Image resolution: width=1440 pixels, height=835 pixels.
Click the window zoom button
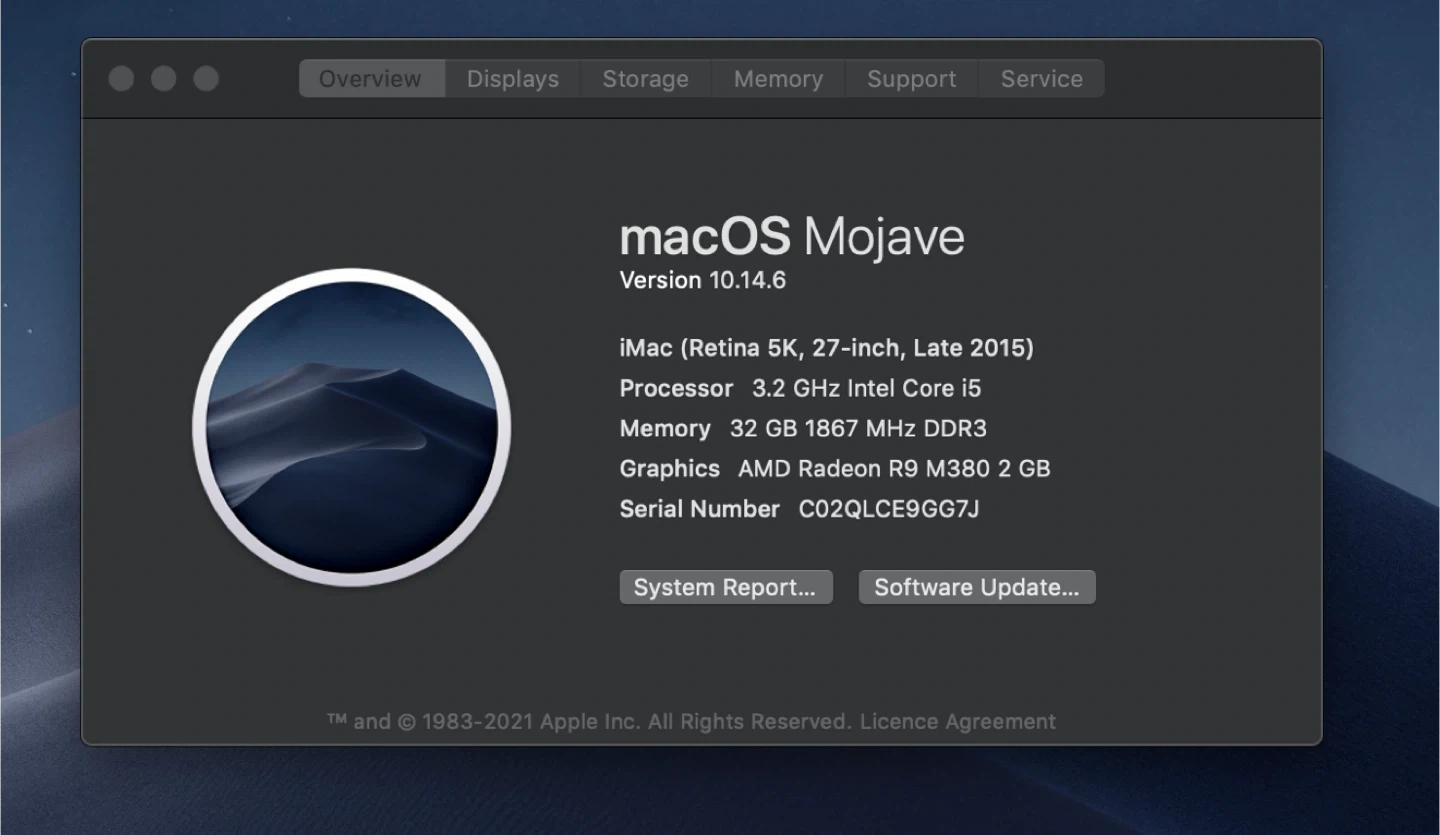(206, 79)
